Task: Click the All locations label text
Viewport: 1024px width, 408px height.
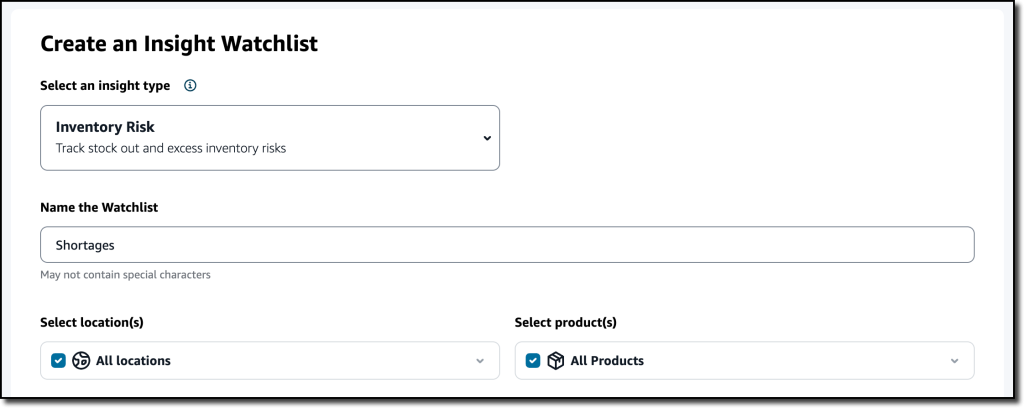Action: tap(133, 360)
